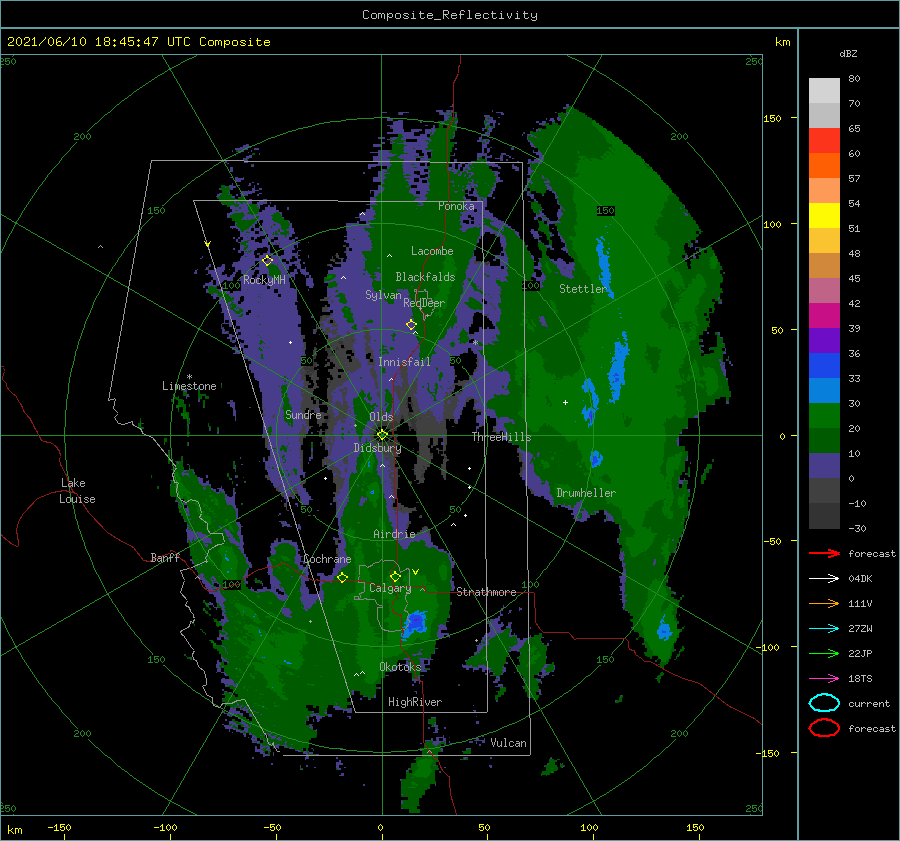
Task: Click the Innisfail town label
Action: pyautogui.click(x=404, y=362)
